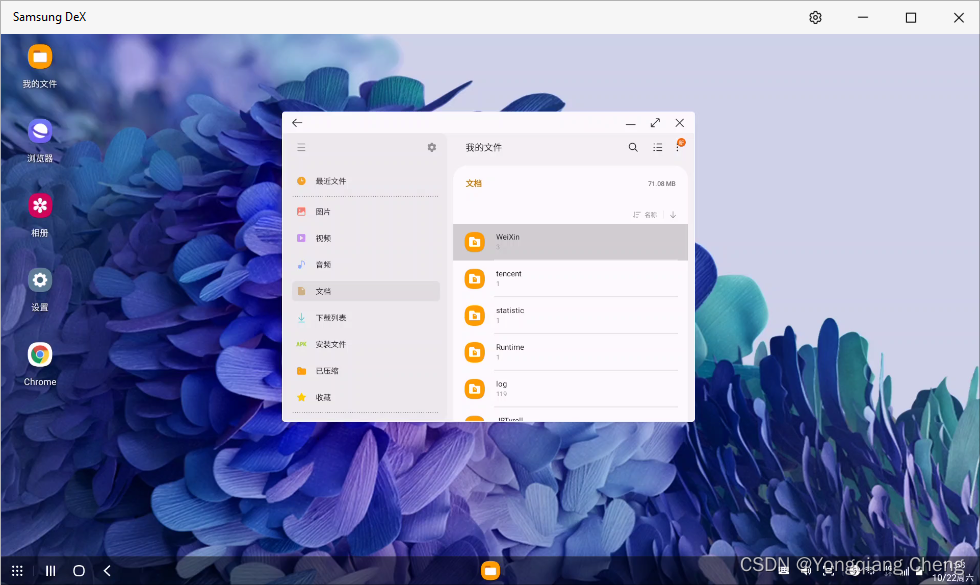980x585 pixels.
Task: Select 文档 category in the sidebar
Action: 366,291
